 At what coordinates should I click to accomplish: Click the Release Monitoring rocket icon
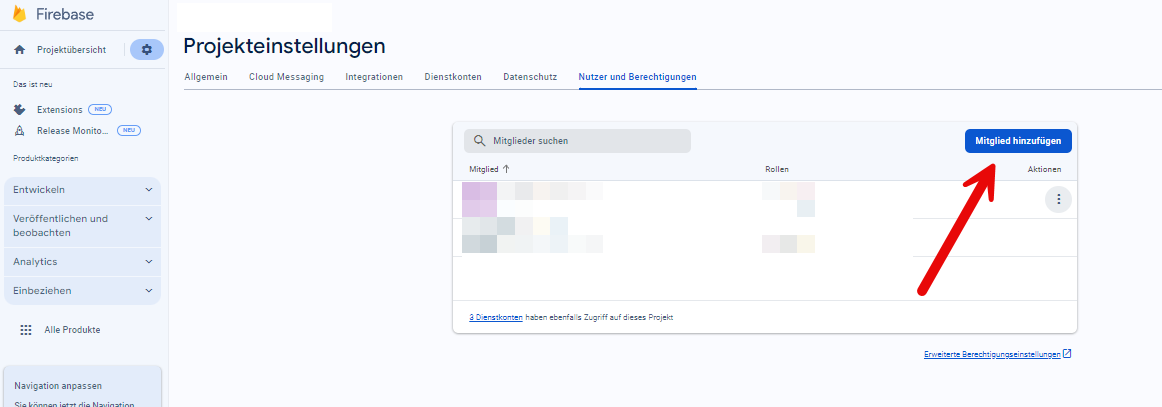[20, 130]
